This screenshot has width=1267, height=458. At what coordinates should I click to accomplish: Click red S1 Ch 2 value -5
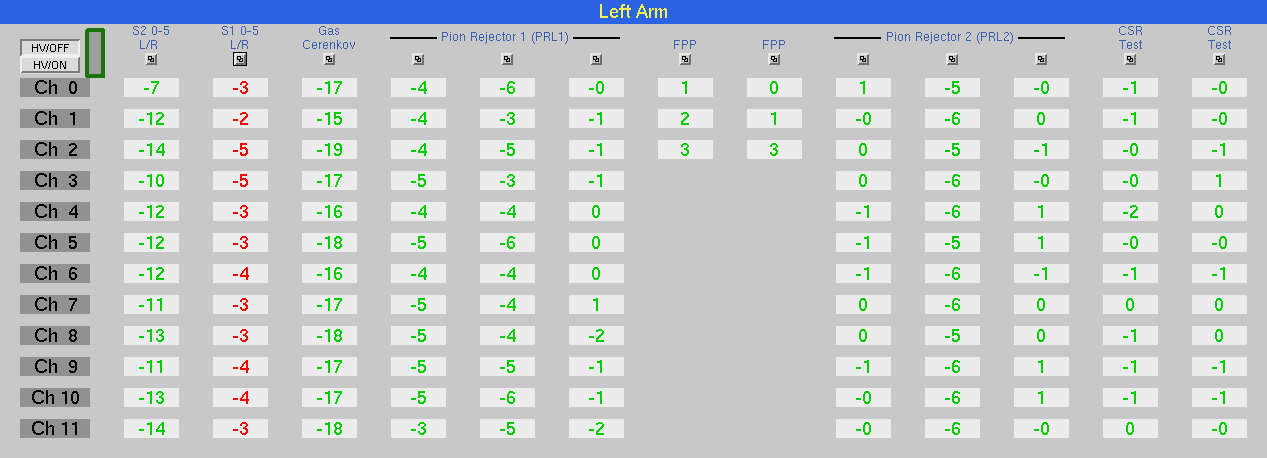point(240,150)
